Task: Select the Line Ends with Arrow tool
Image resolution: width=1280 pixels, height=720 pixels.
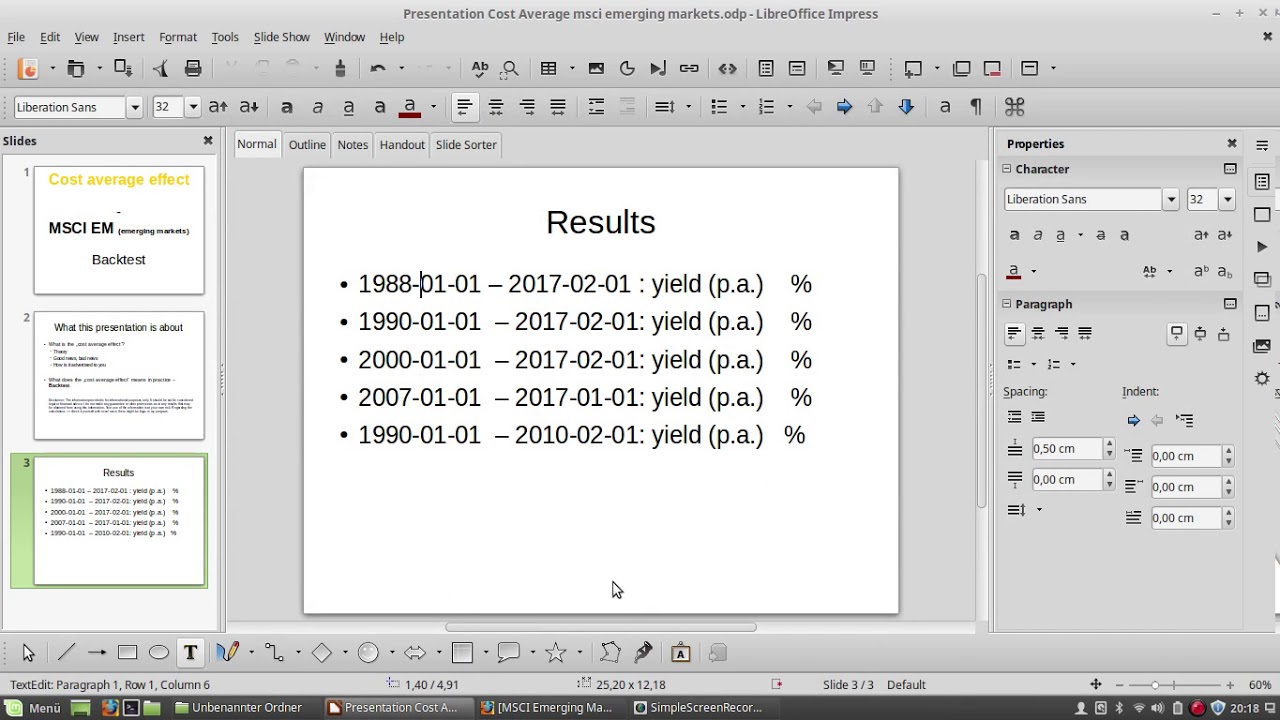Action: [97, 653]
